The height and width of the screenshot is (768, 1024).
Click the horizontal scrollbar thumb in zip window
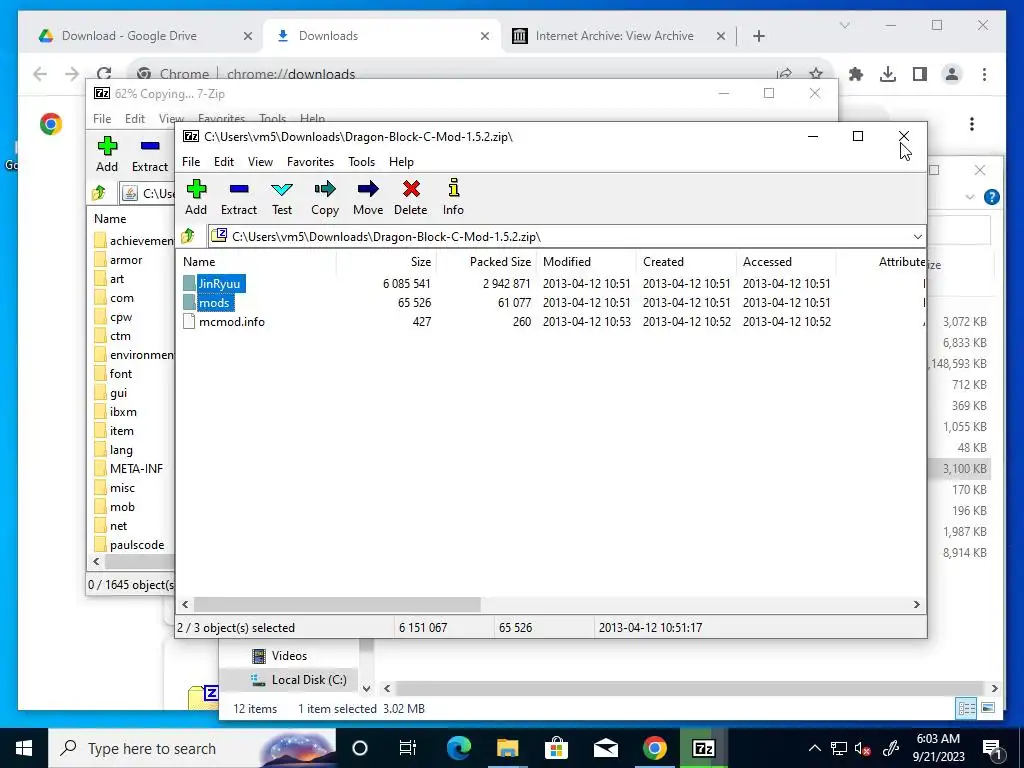point(337,605)
